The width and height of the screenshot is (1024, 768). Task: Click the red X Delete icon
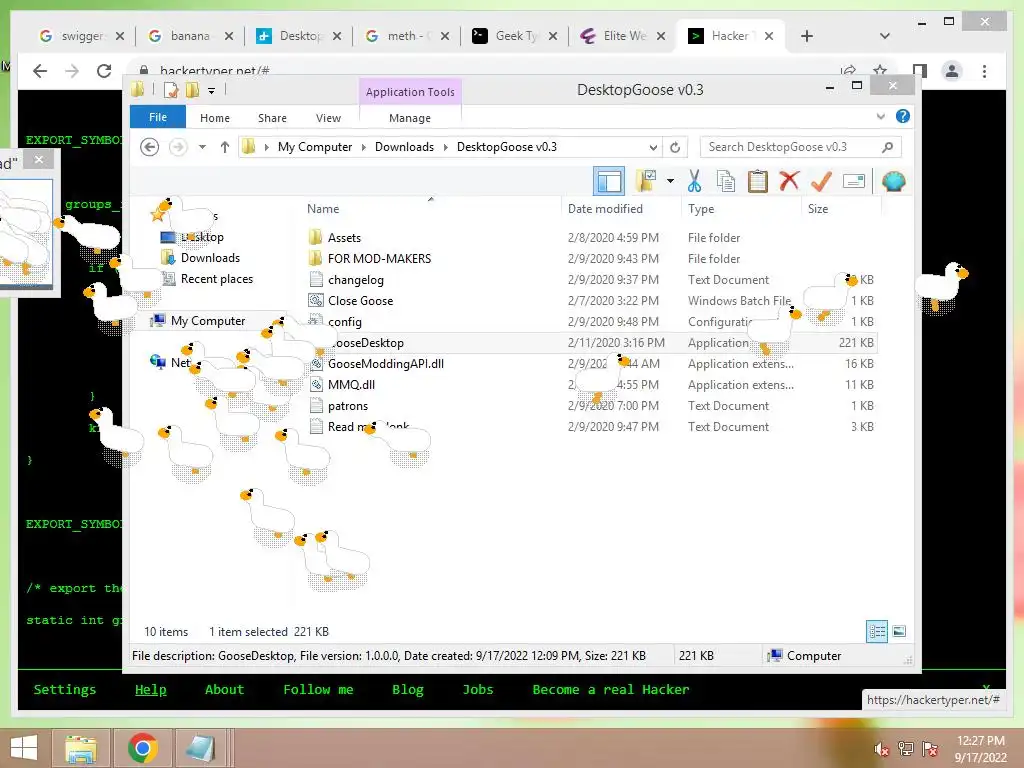(789, 180)
